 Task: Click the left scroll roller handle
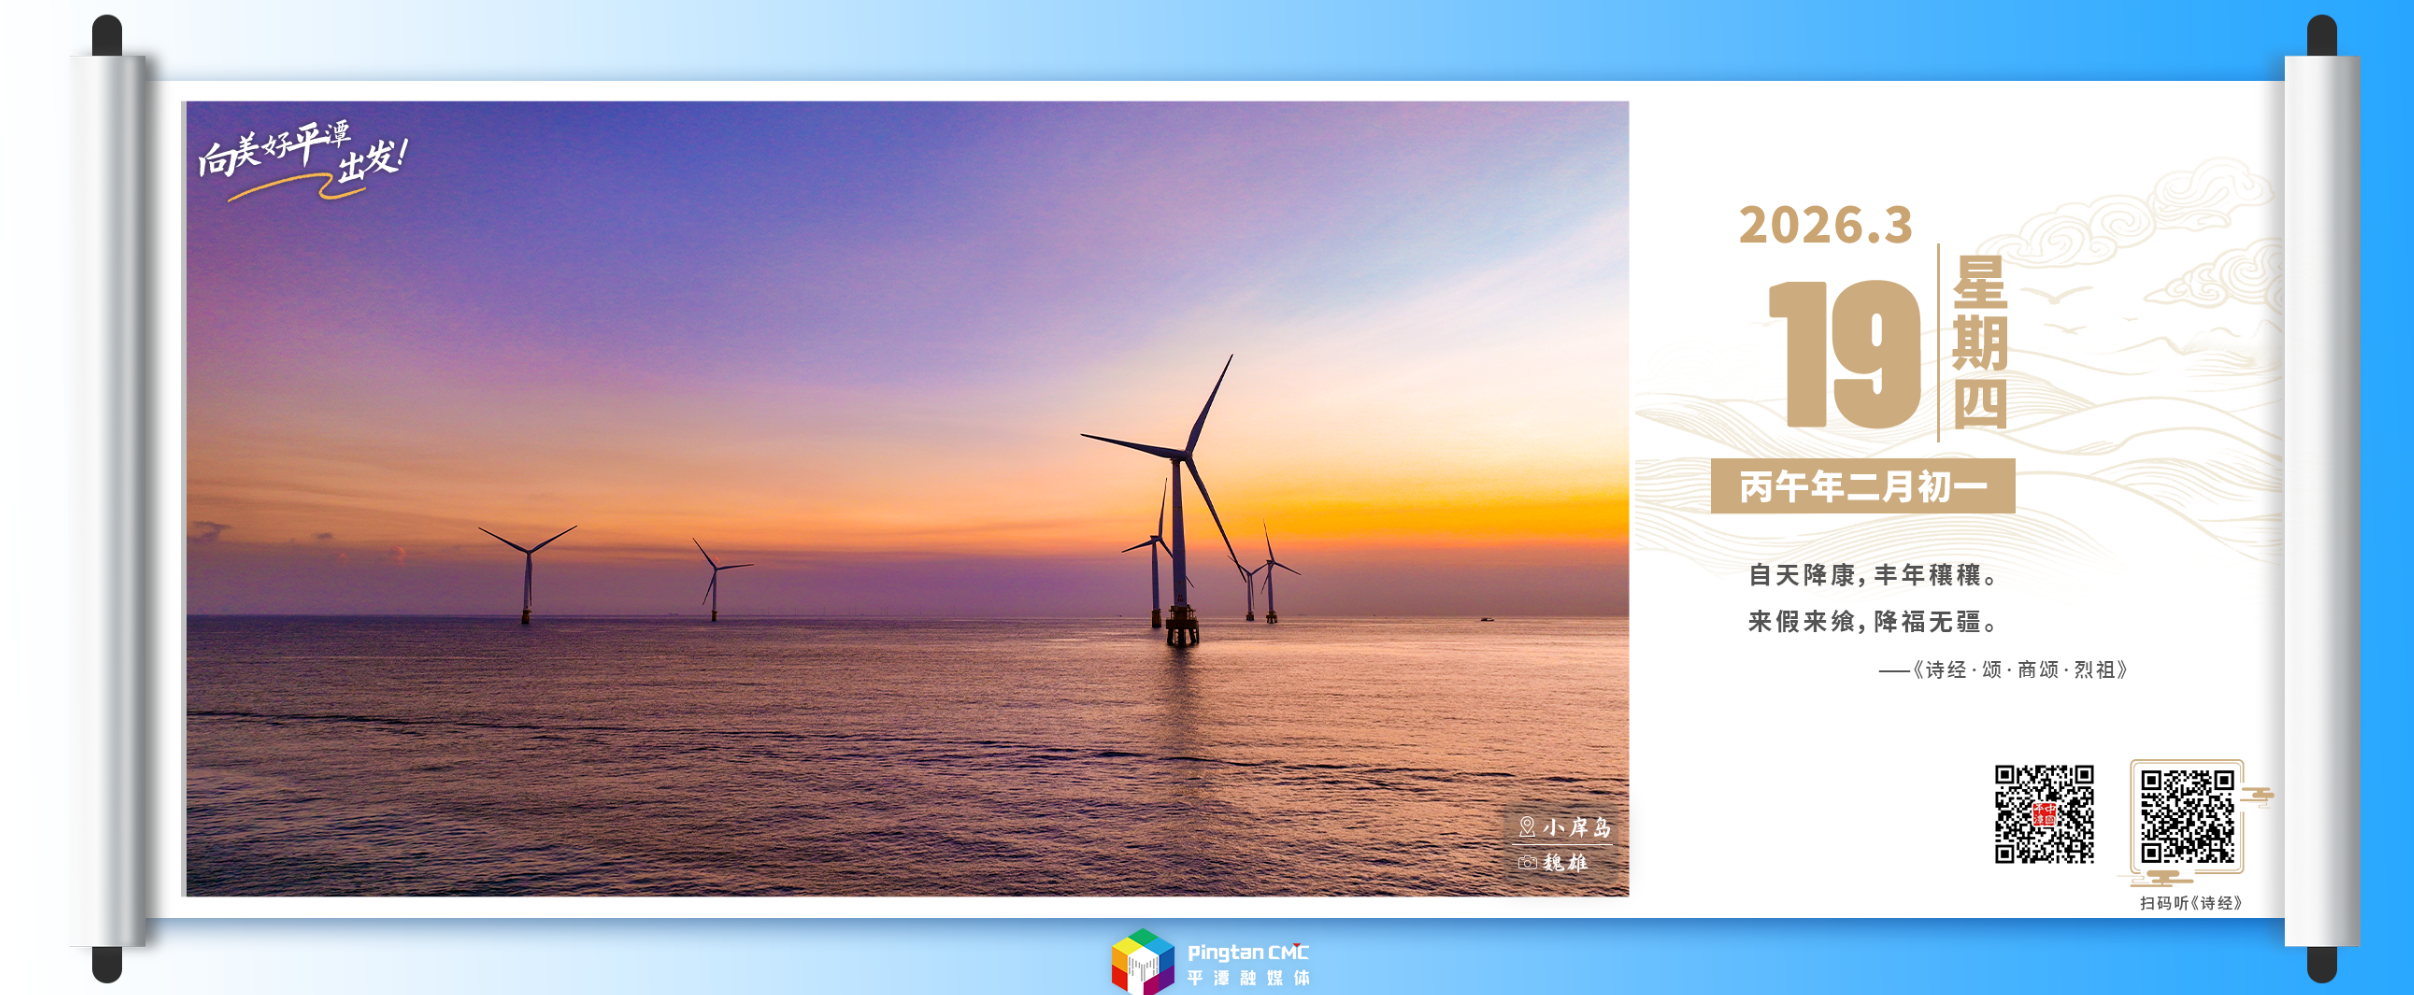108,500
